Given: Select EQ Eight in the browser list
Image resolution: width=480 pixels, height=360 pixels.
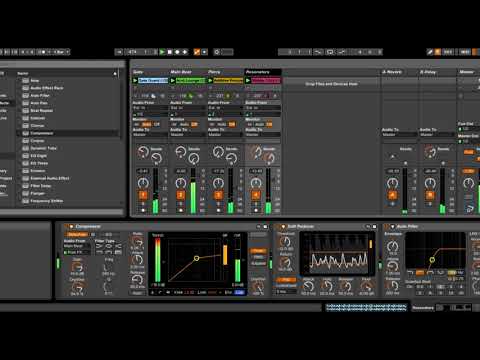Looking at the screenshot, I should (39, 156).
